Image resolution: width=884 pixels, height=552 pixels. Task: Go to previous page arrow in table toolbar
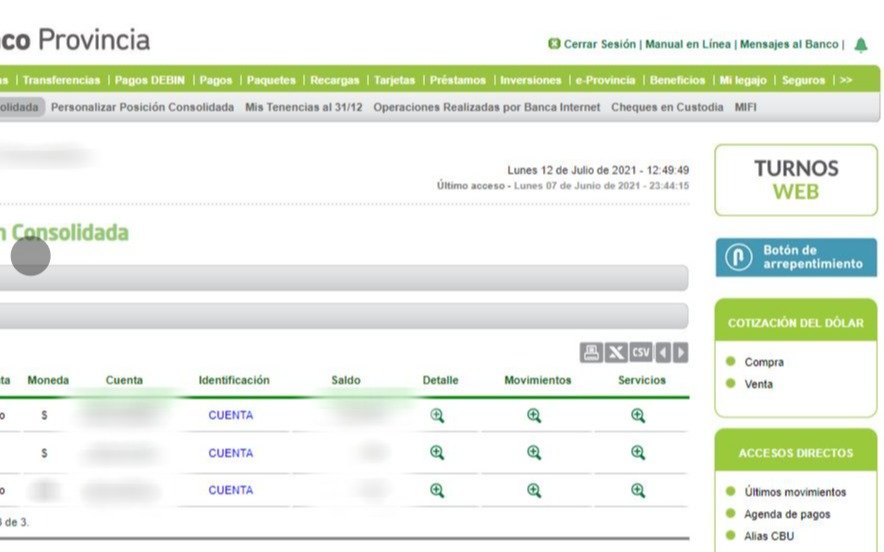pyautogui.click(x=663, y=353)
